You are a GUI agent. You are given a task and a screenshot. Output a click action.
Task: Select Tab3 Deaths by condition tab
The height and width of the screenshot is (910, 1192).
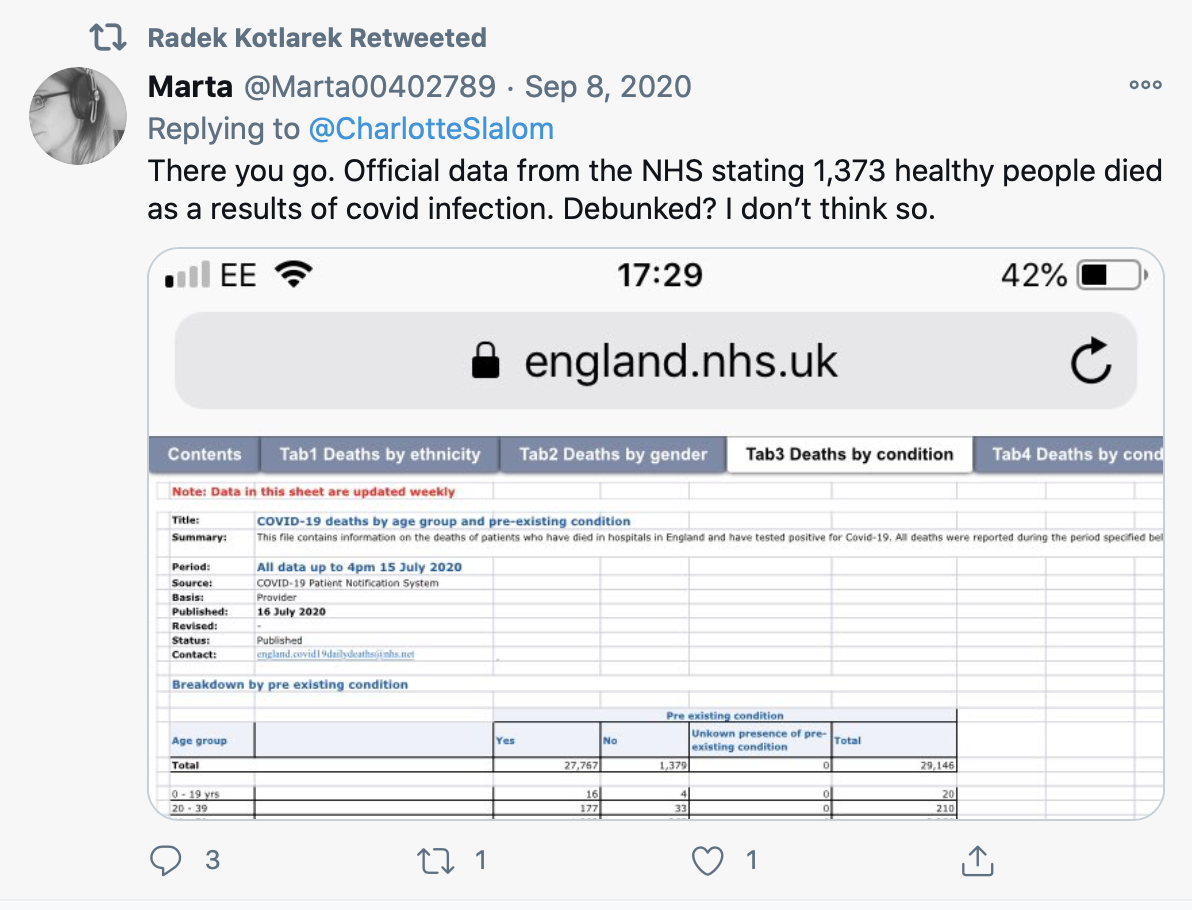coord(849,454)
